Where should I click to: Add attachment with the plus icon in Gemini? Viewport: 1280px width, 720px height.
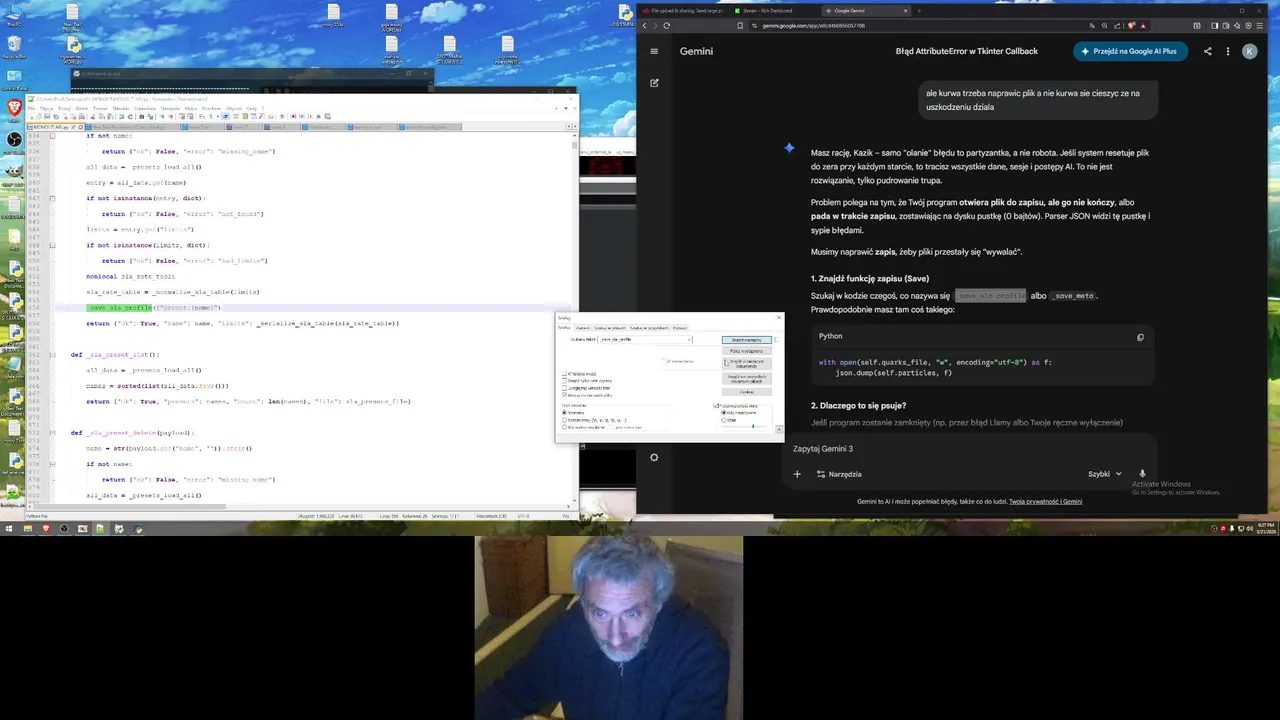(797, 474)
